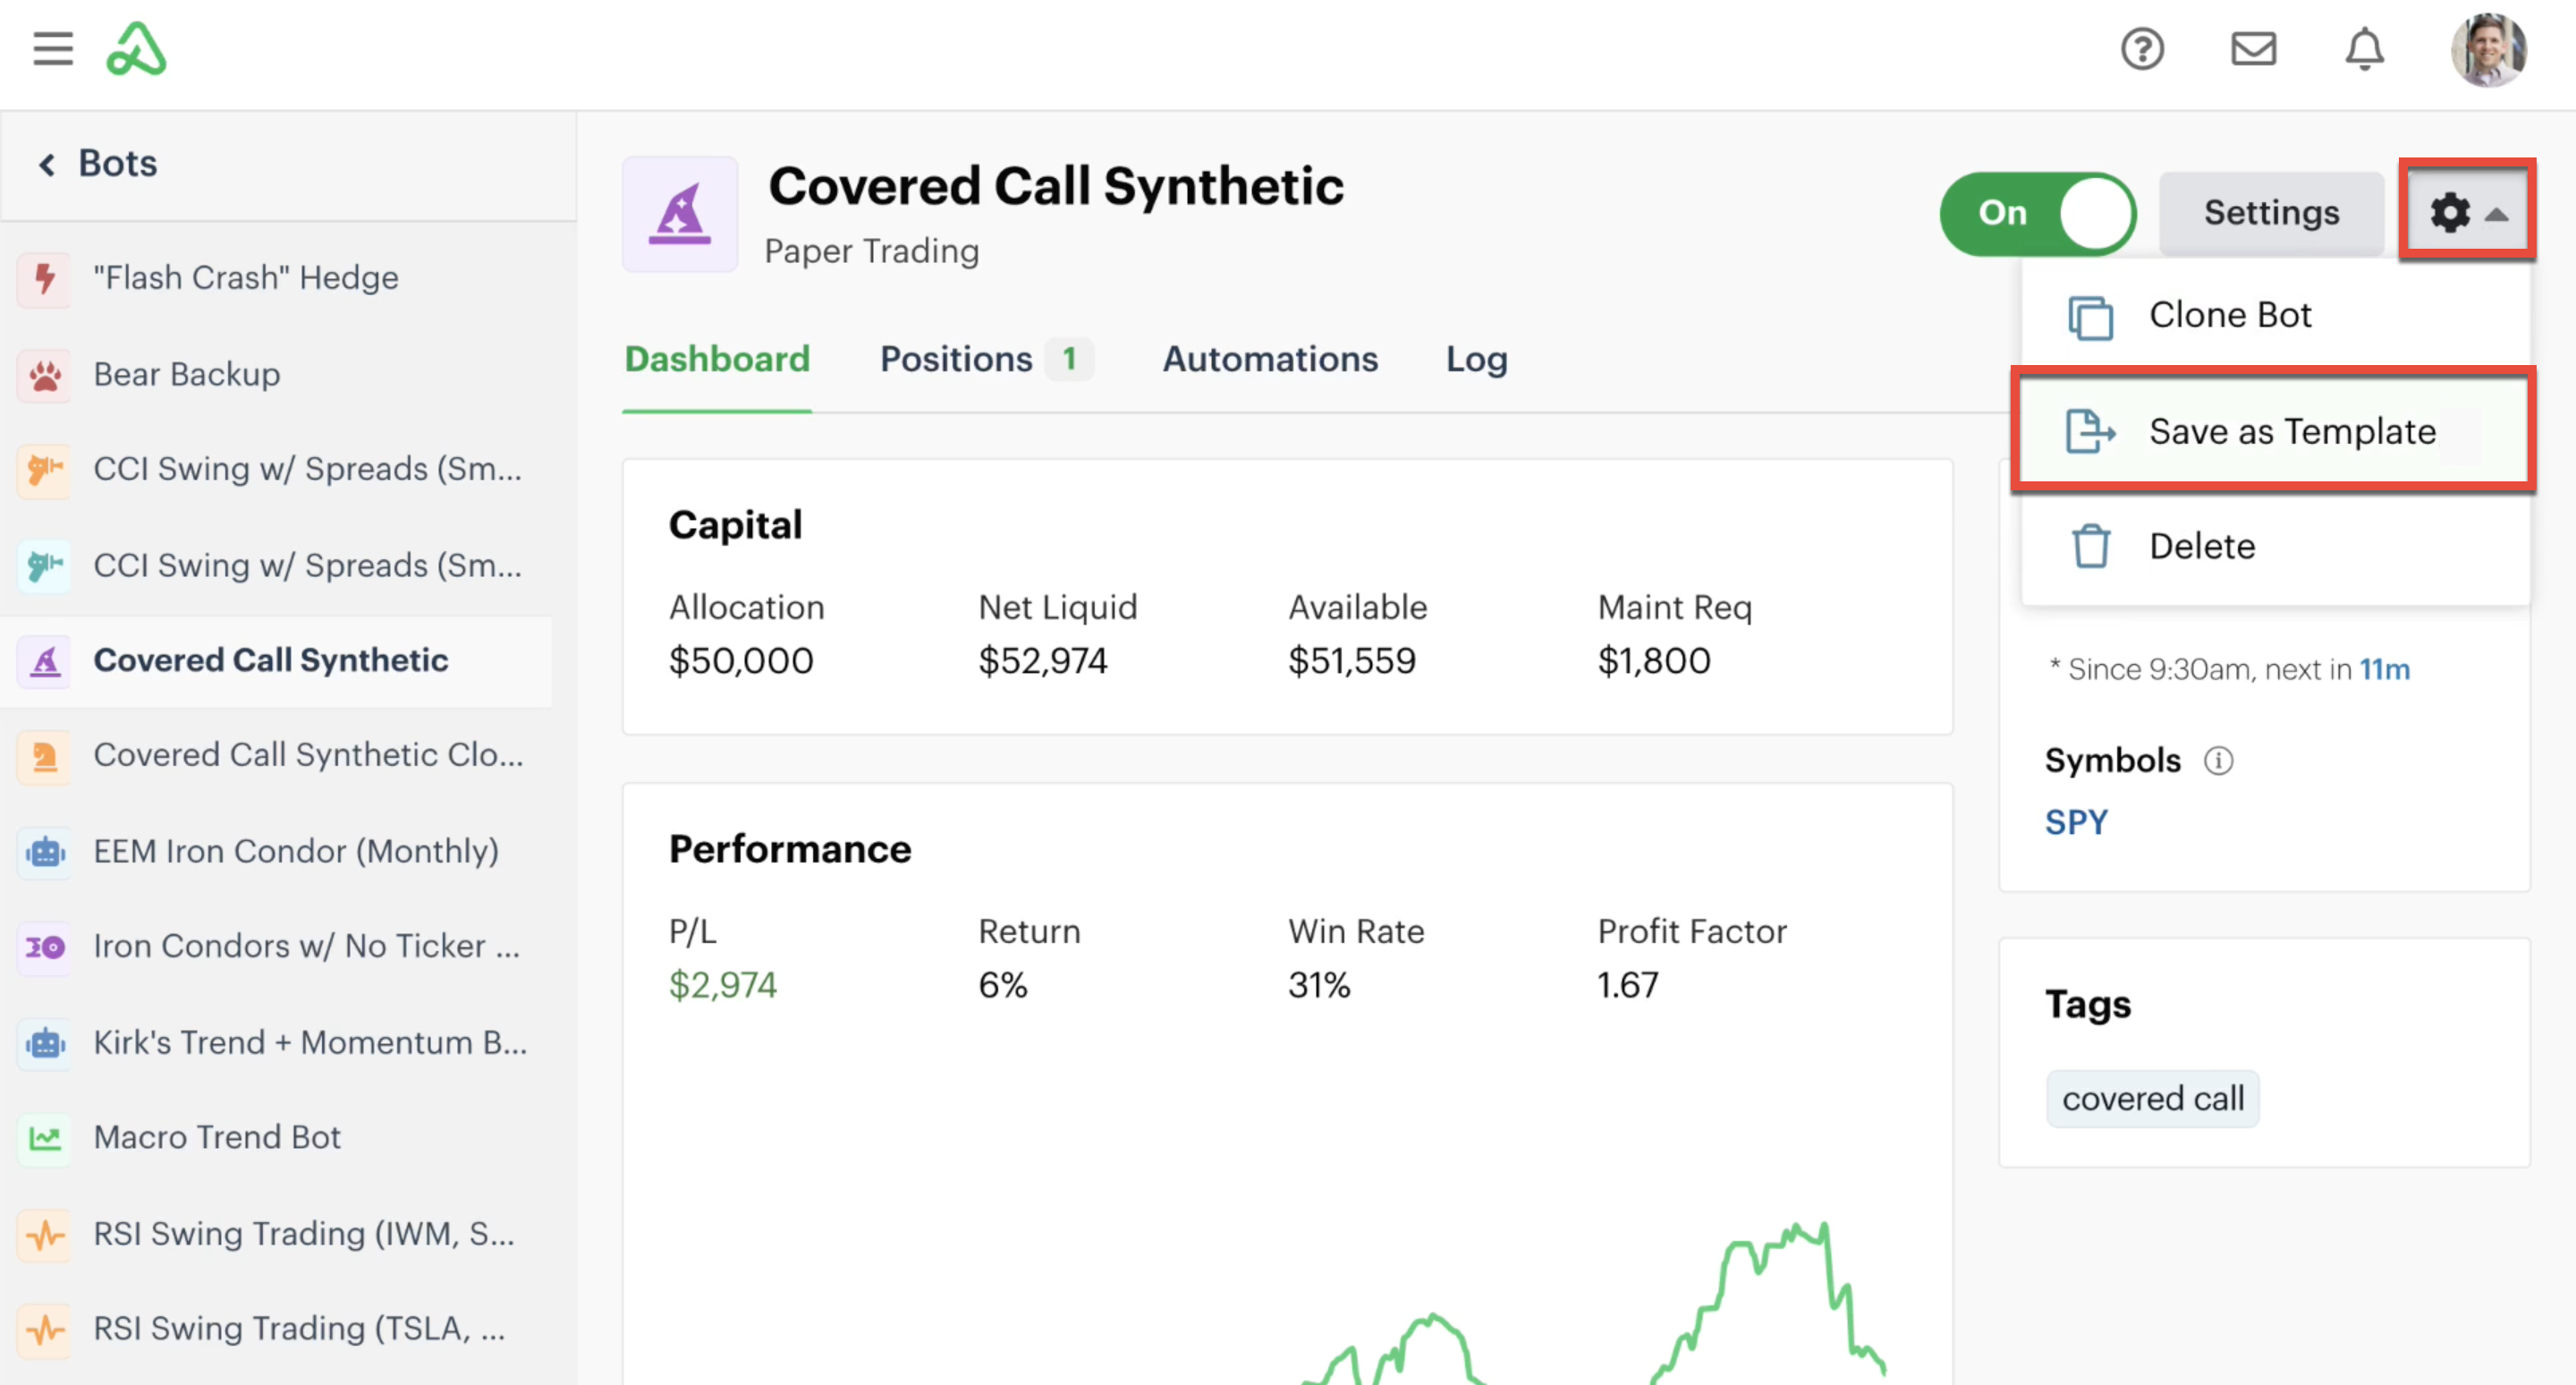Open the user profile avatar
Screen dimensions: 2576x1385
click(2488, 49)
